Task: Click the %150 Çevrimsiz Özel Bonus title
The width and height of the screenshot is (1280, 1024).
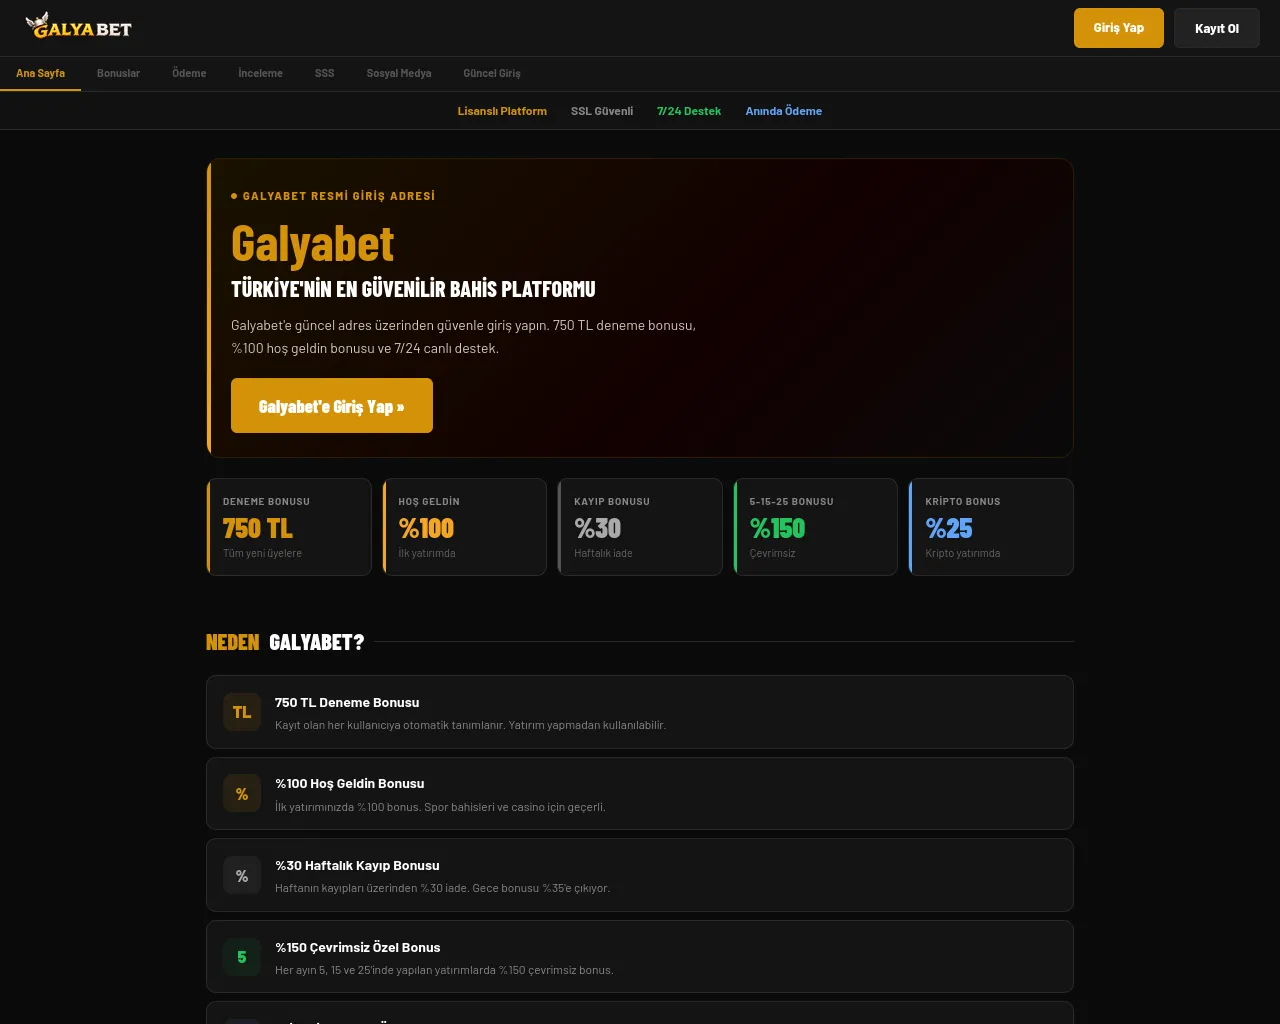Action: pos(358,948)
